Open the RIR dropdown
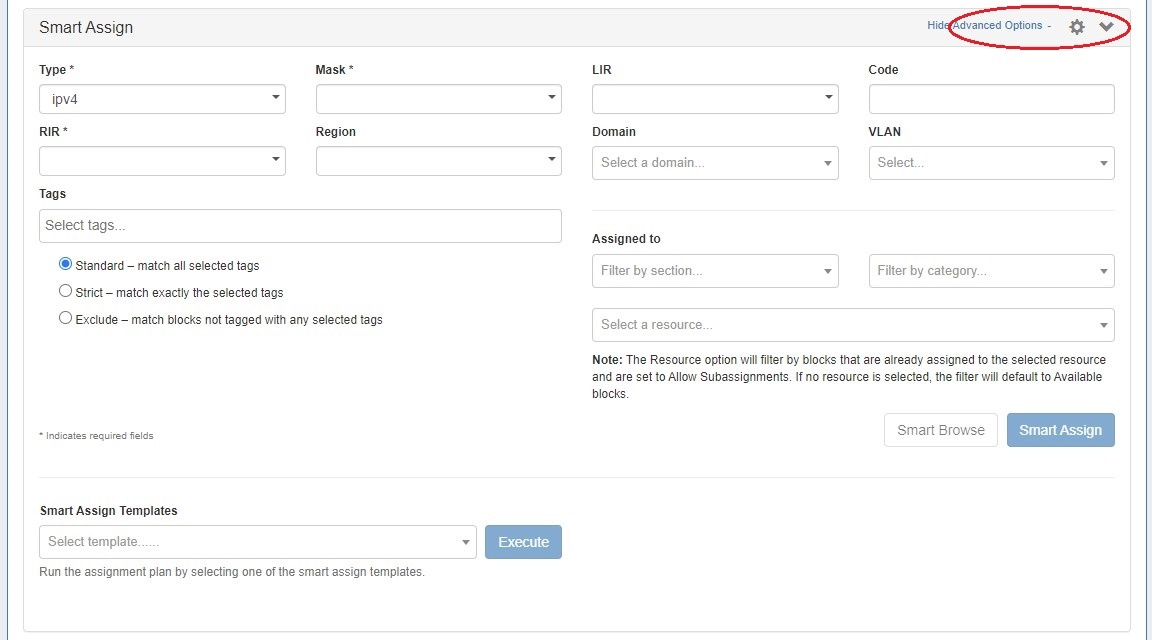1152x640 pixels. tap(162, 161)
